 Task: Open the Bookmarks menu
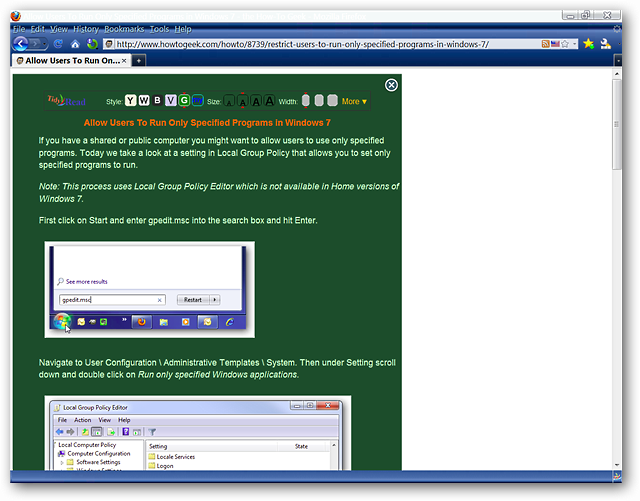tap(124, 29)
